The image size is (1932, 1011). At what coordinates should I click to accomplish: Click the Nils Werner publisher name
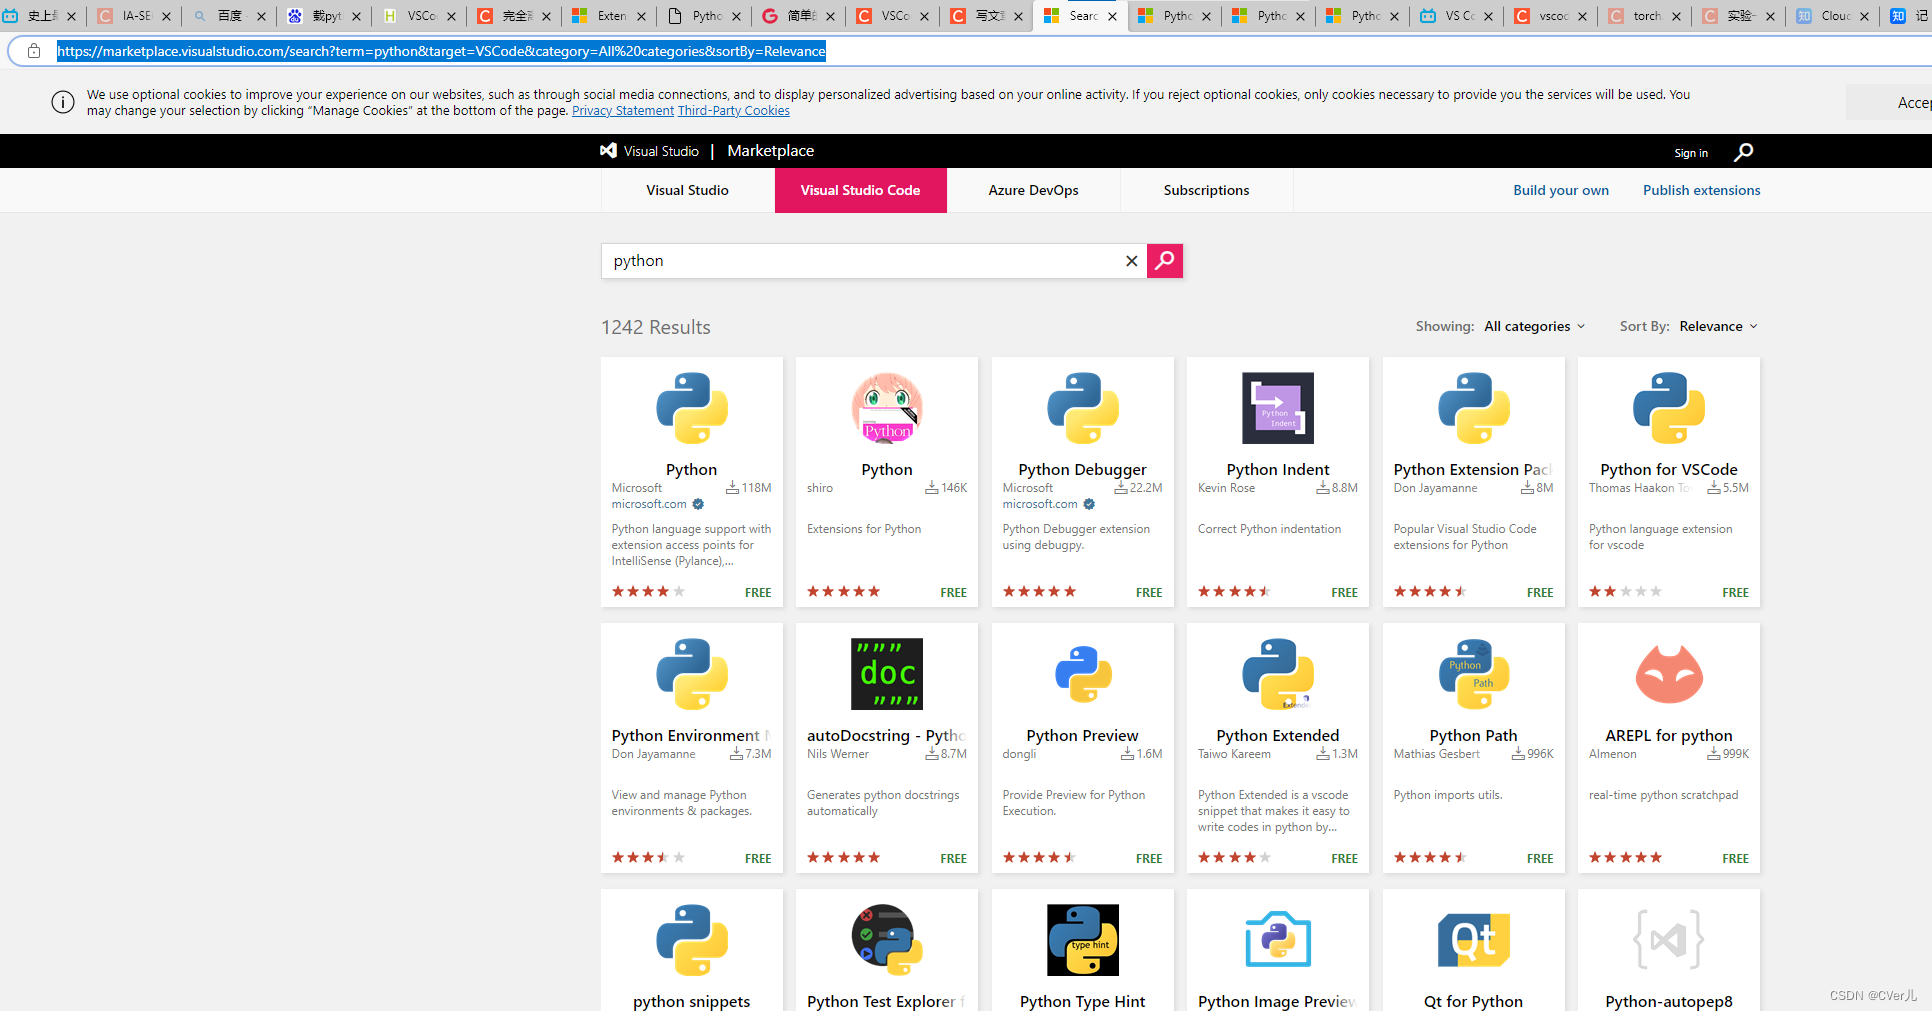[838, 754]
